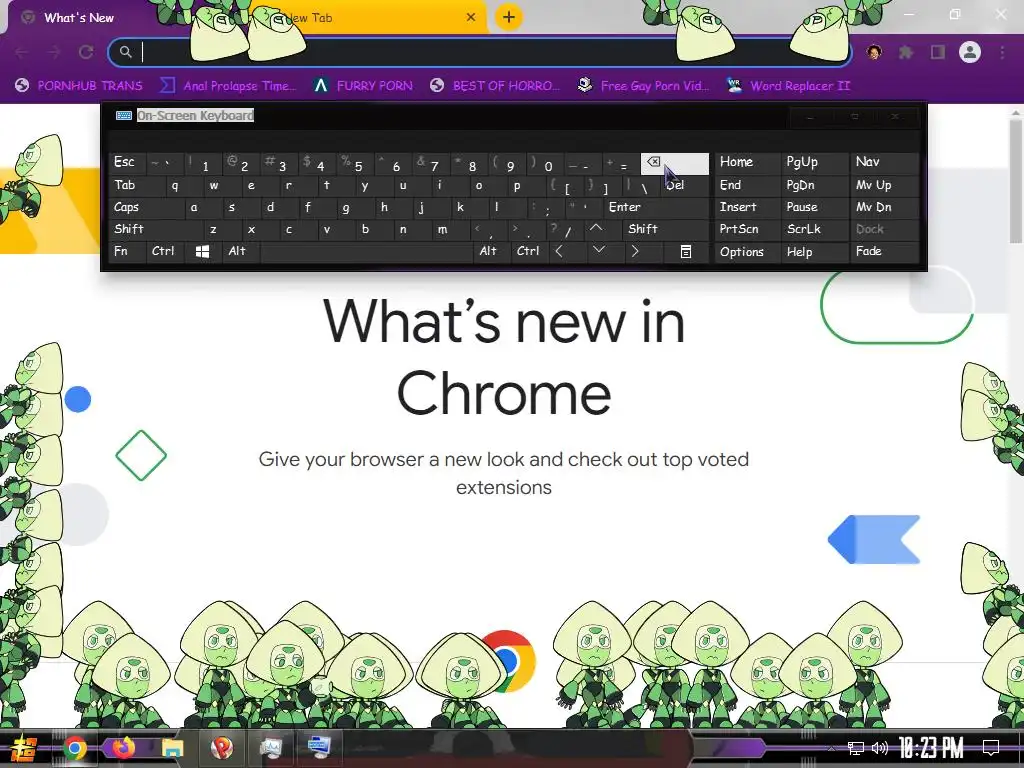This screenshot has width=1024, height=768.
Task: Toggle the Fade key on the keyboard
Action: 884,251
